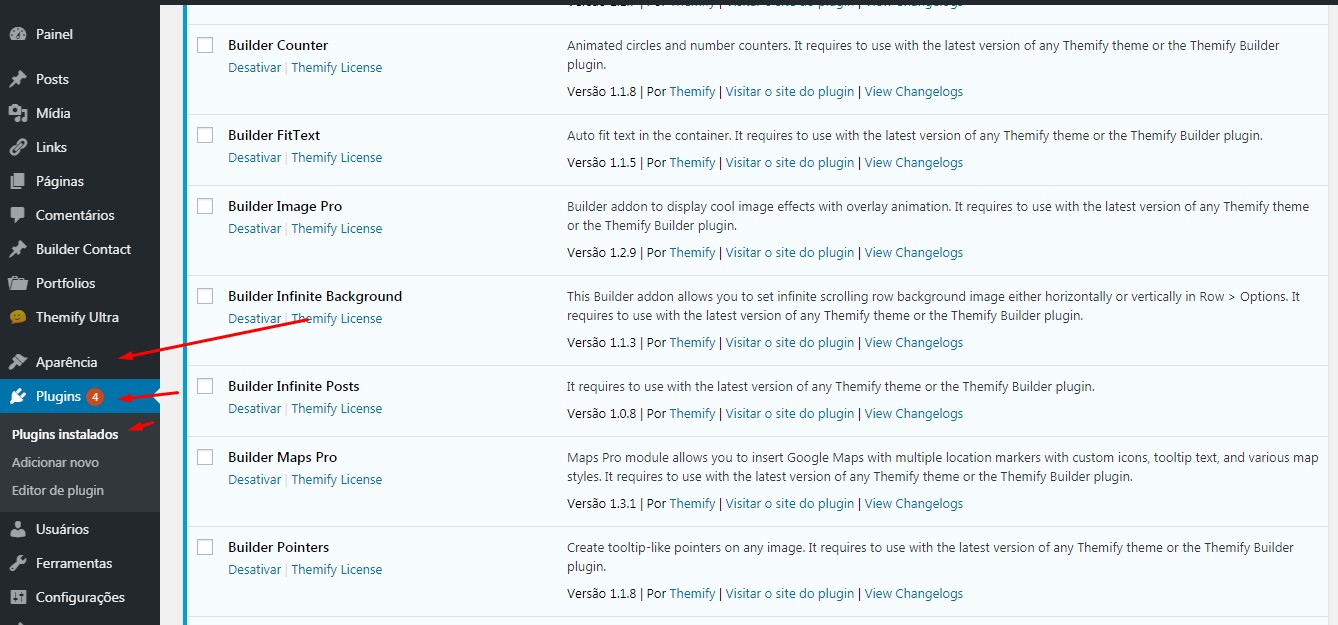
Task: Select the Builder Maps Pro checkbox
Action: (x=205, y=457)
